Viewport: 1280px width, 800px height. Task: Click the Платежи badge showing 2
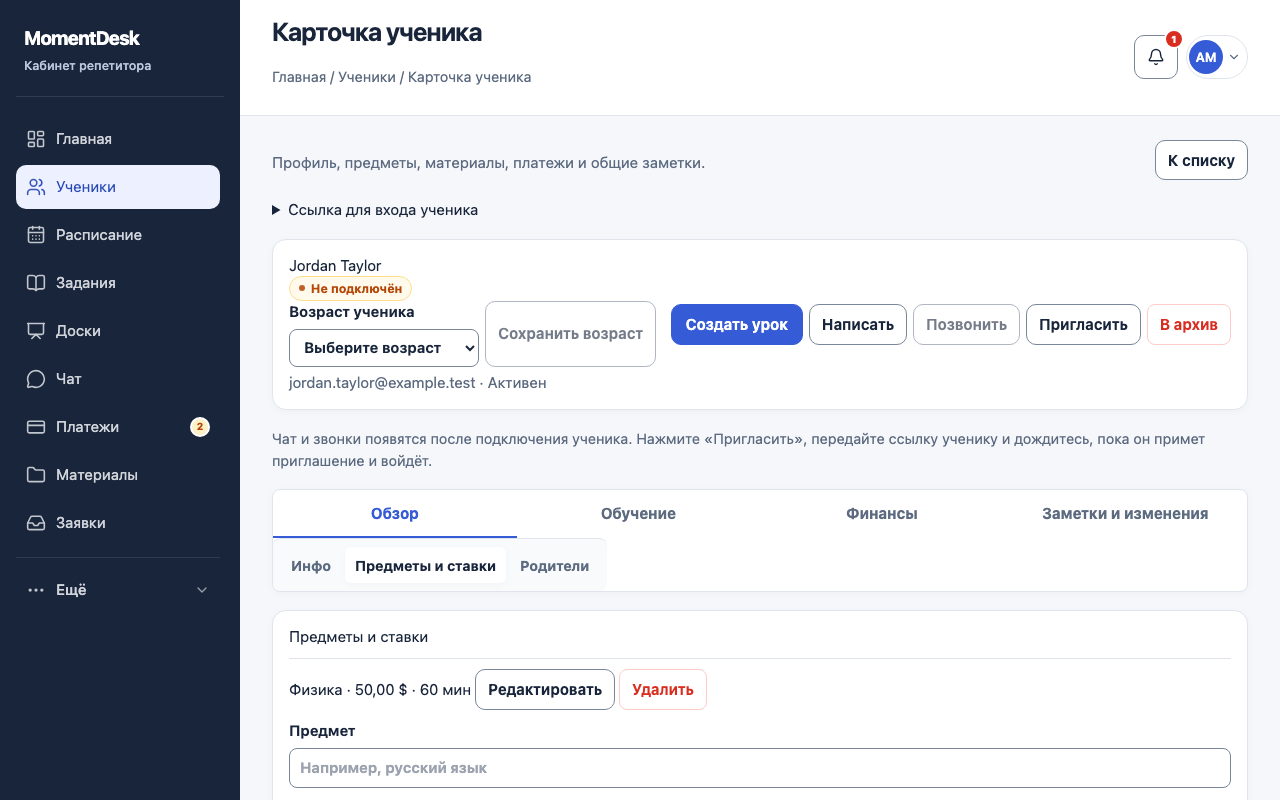(200, 427)
